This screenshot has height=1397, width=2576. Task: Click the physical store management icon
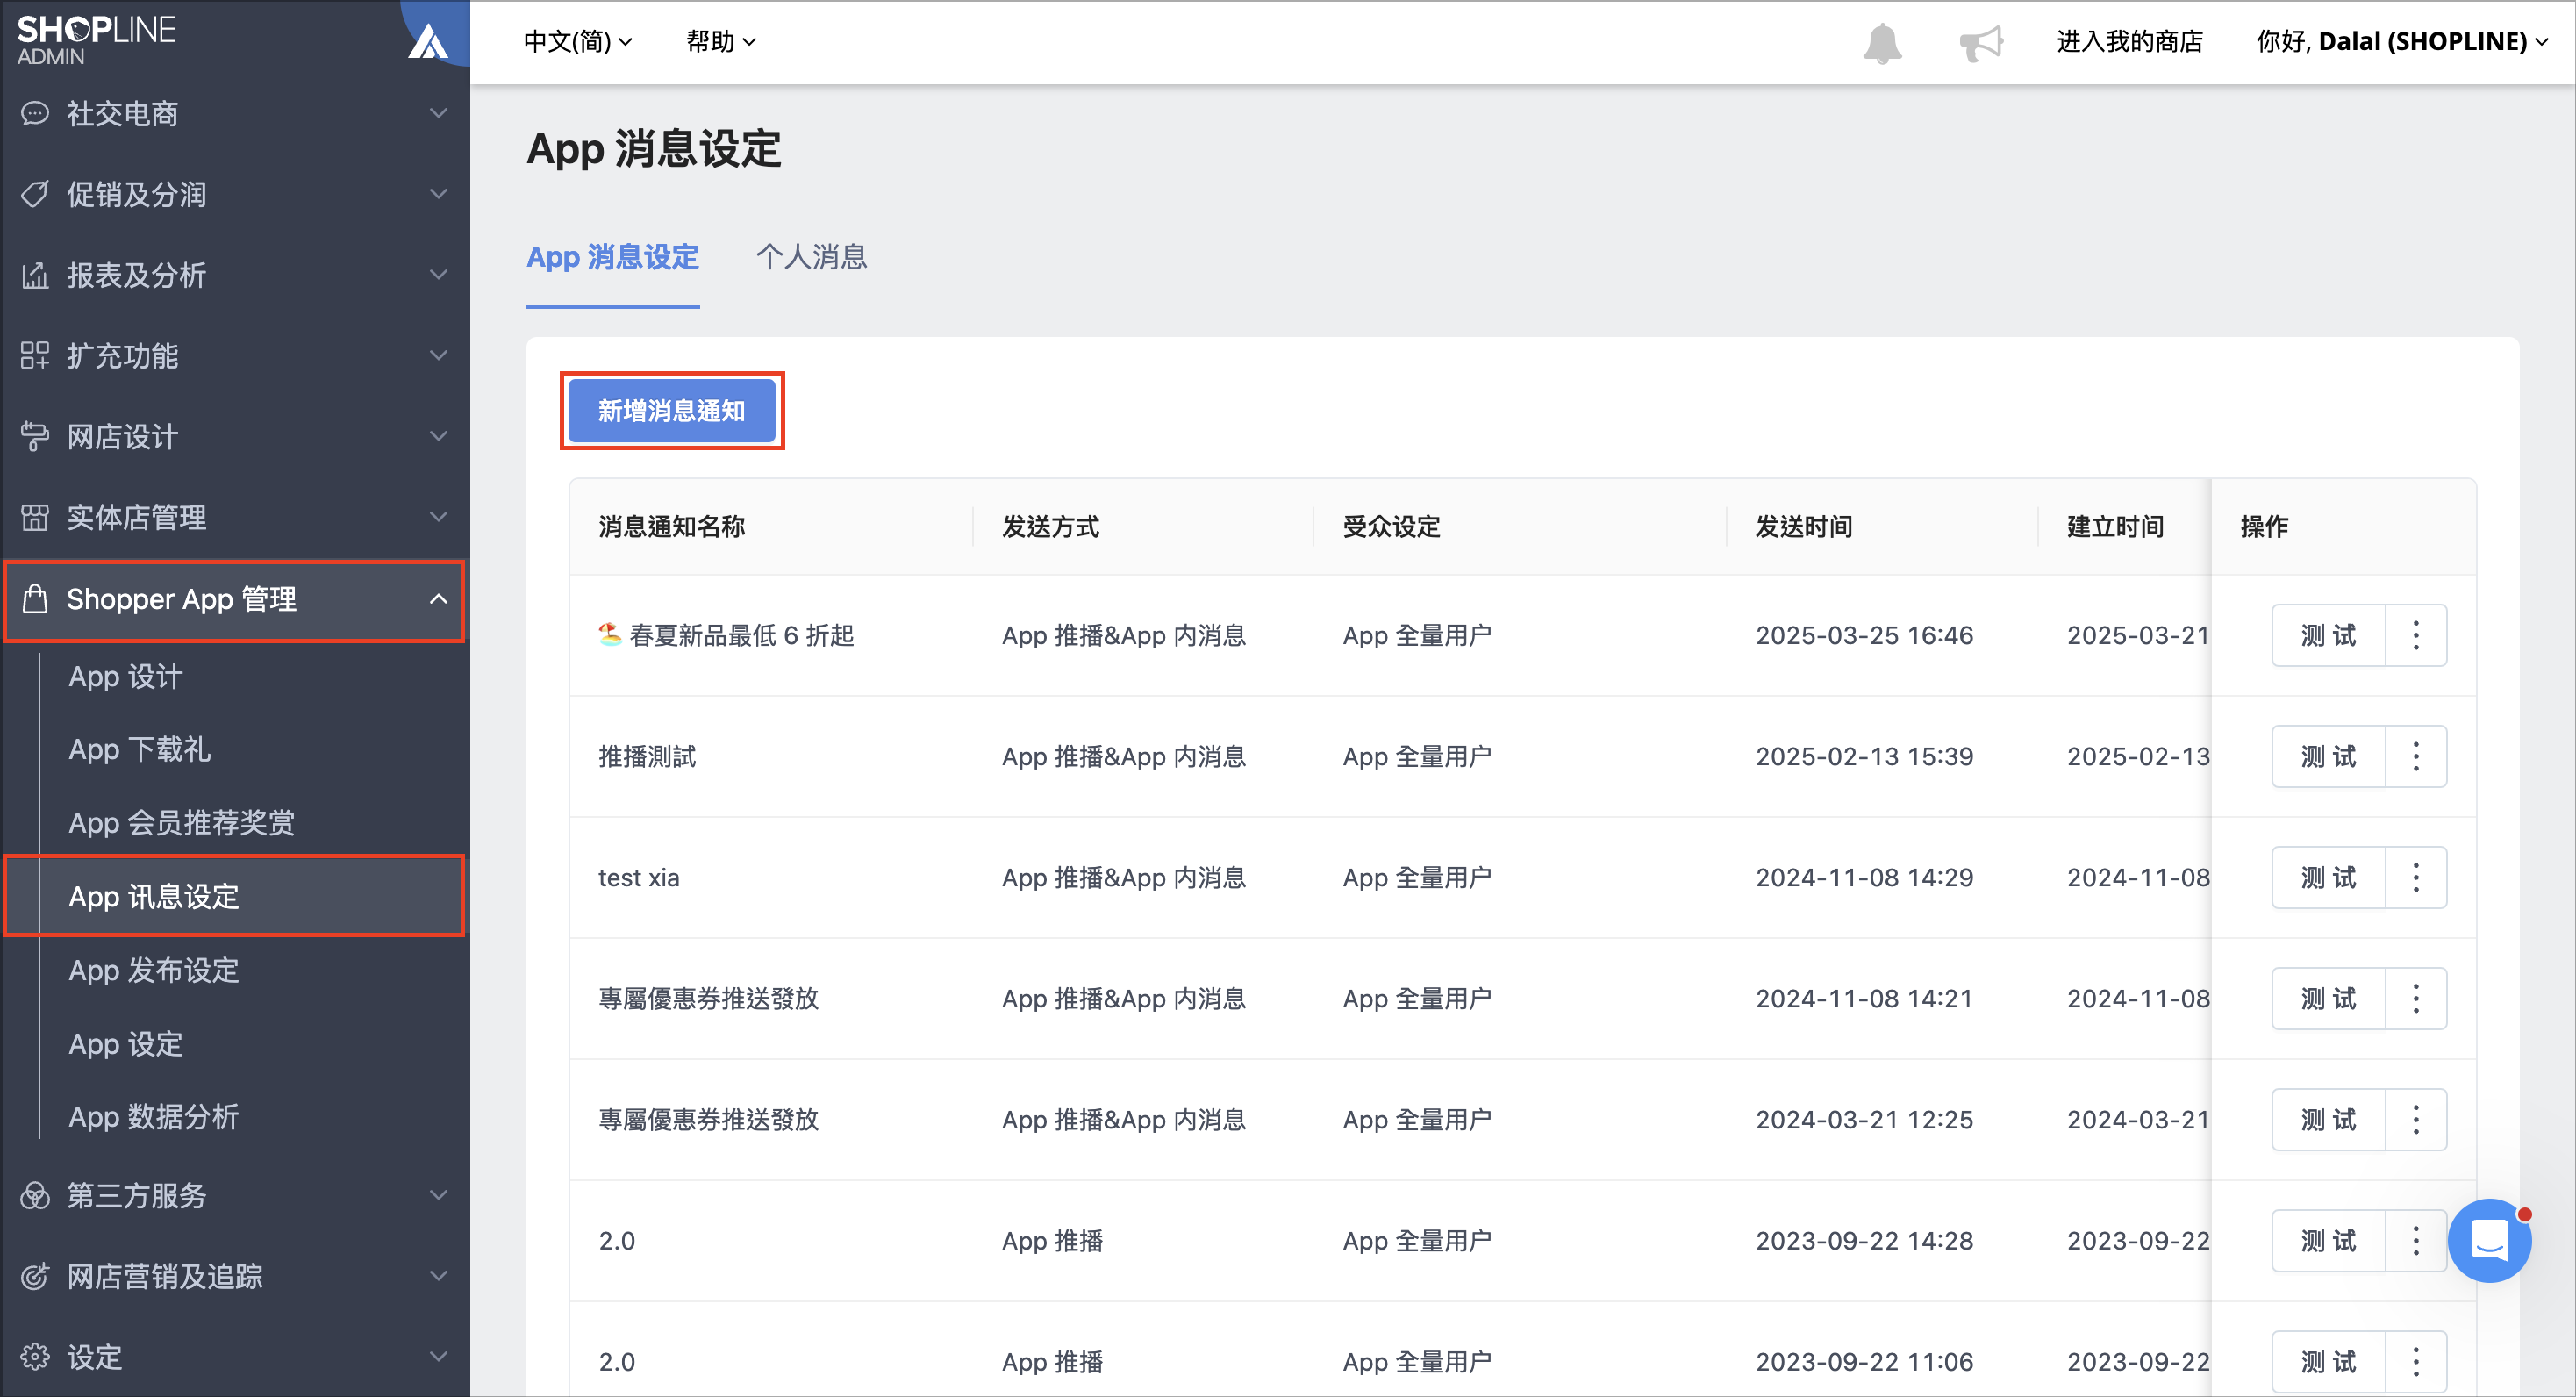coord(35,518)
